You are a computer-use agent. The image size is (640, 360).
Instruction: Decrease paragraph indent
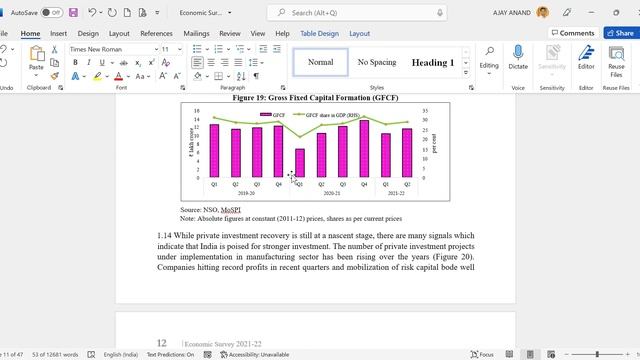pos(263,49)
